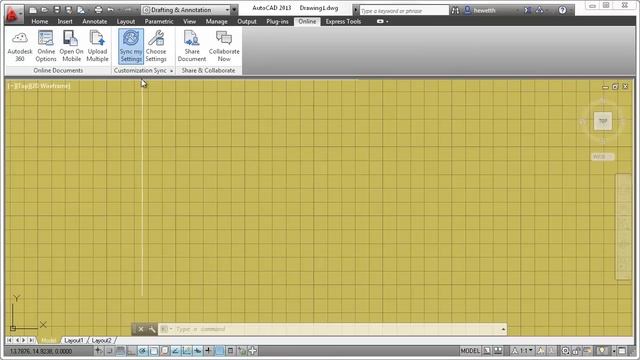
Task: Click the Hardware Acceleration icon in status bar
Action: (587, 351)
